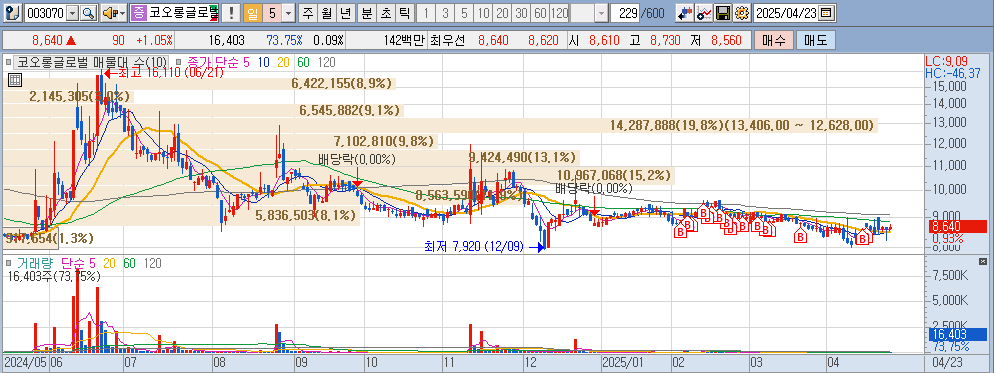Click the 매도 sell button
This screenshot has width=994, height=373.
tap(816, 41)
